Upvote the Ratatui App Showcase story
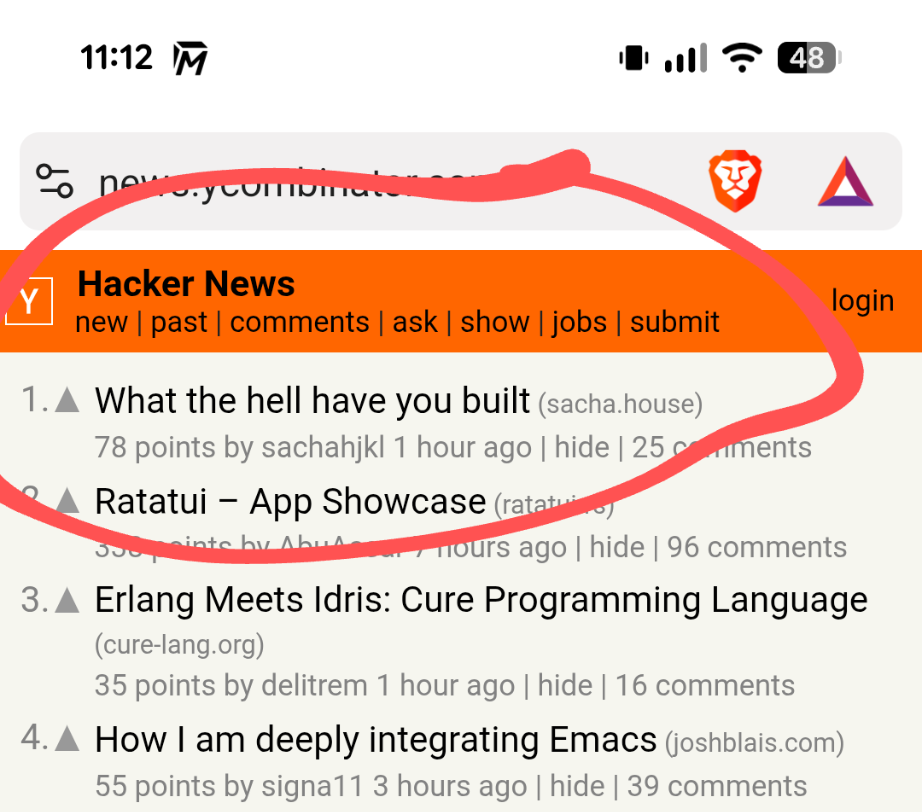Image resolution: width=922 pixels, height=812 pixels. (67, 501)
